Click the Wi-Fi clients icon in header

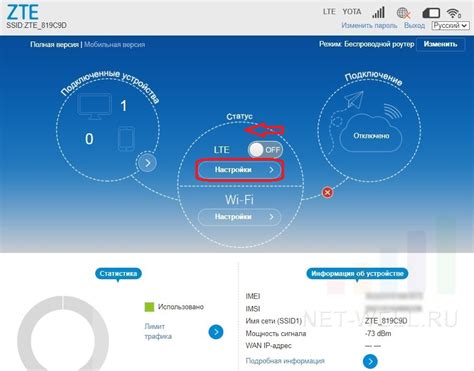point(454,13)
